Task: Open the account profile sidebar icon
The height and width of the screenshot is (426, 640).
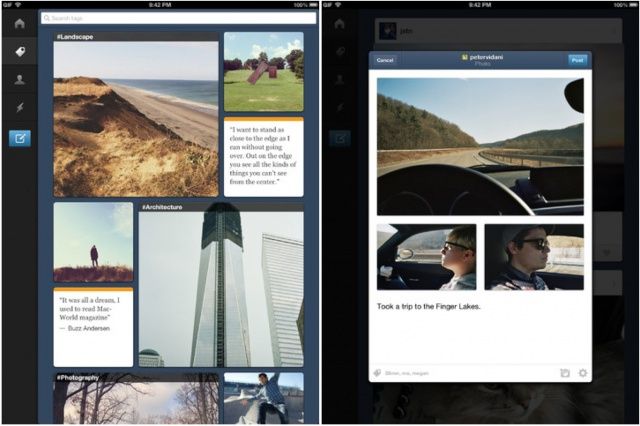Action: click(19, 79)
